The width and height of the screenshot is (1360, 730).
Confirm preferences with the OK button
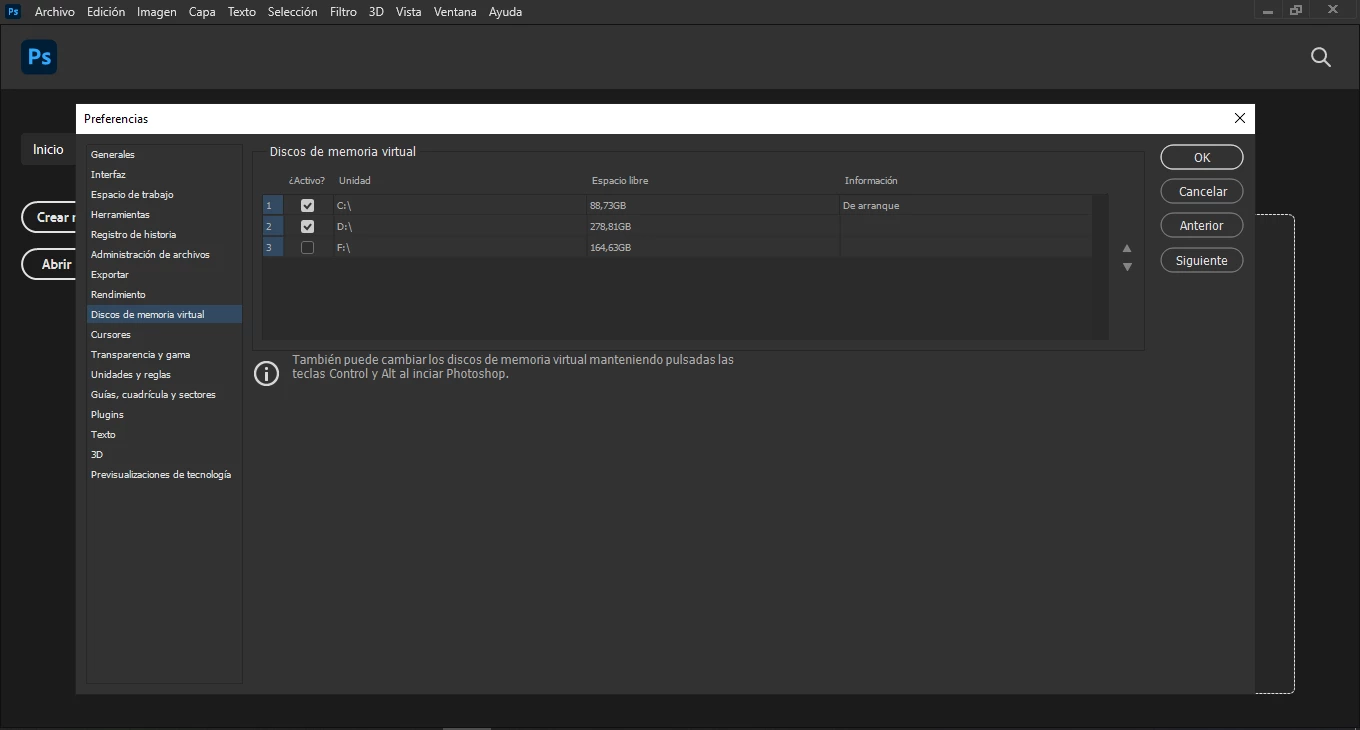pyautogui.click(x=1202, y=157)
